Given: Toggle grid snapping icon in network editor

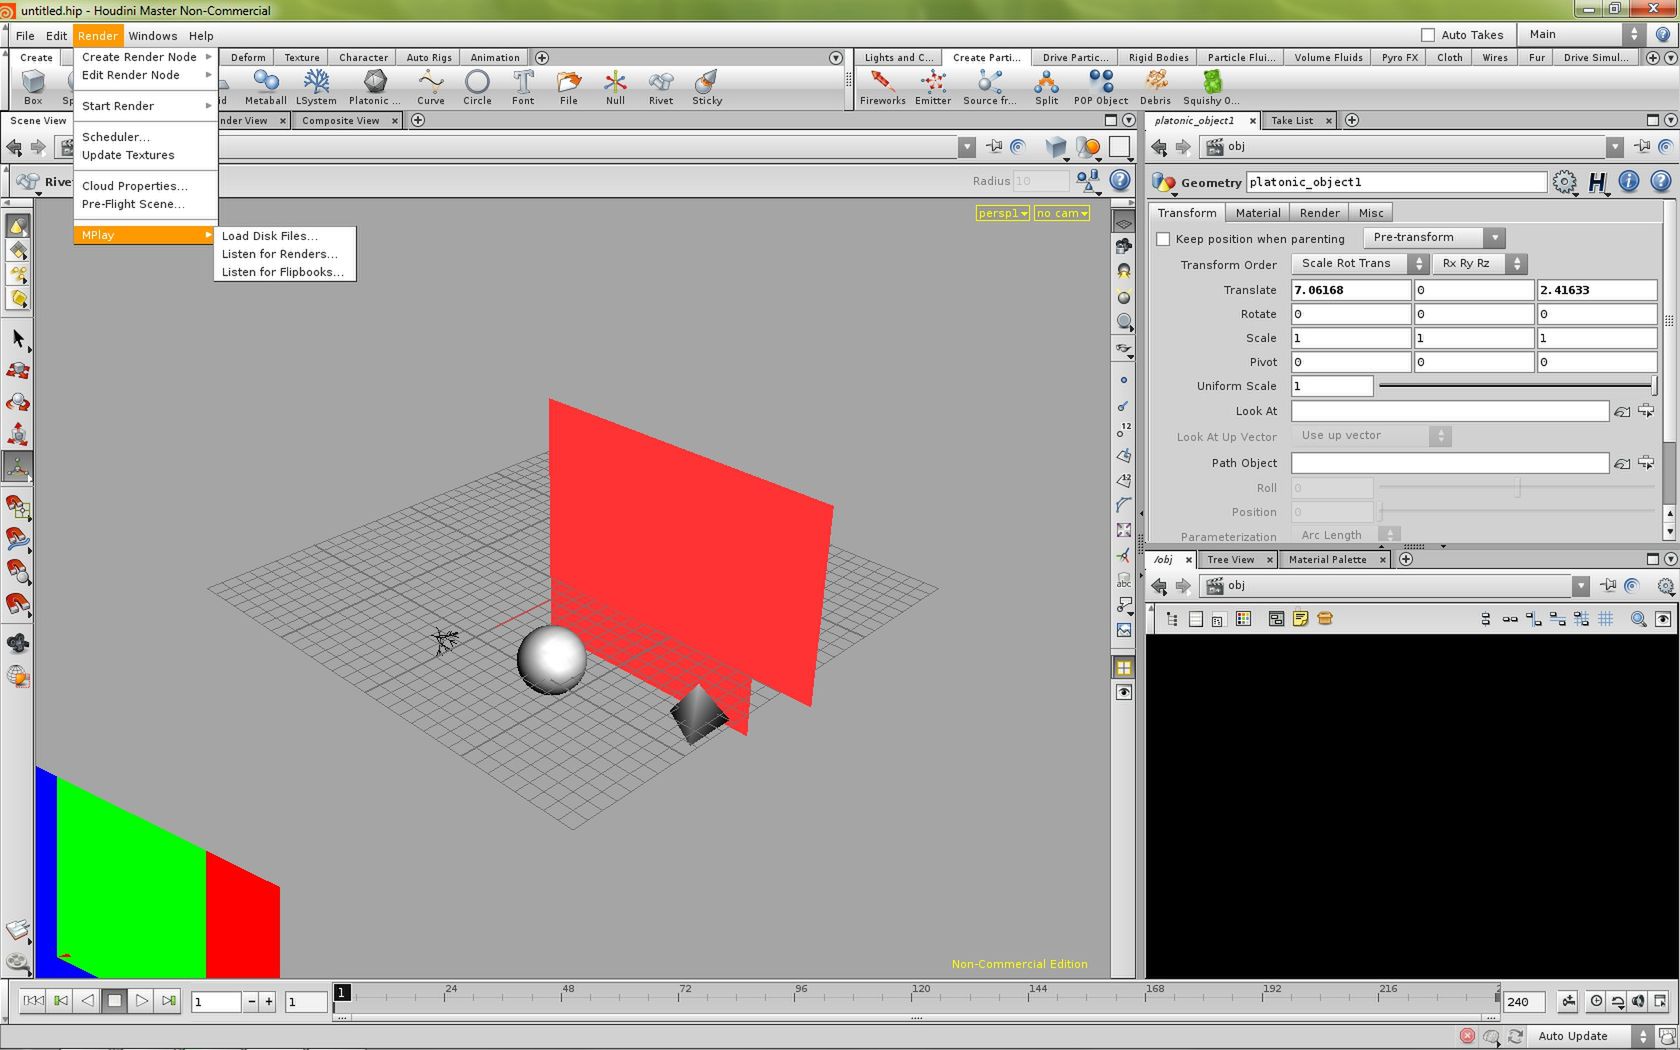Looking at the screenshot, I should click(x=1606, y=619).
